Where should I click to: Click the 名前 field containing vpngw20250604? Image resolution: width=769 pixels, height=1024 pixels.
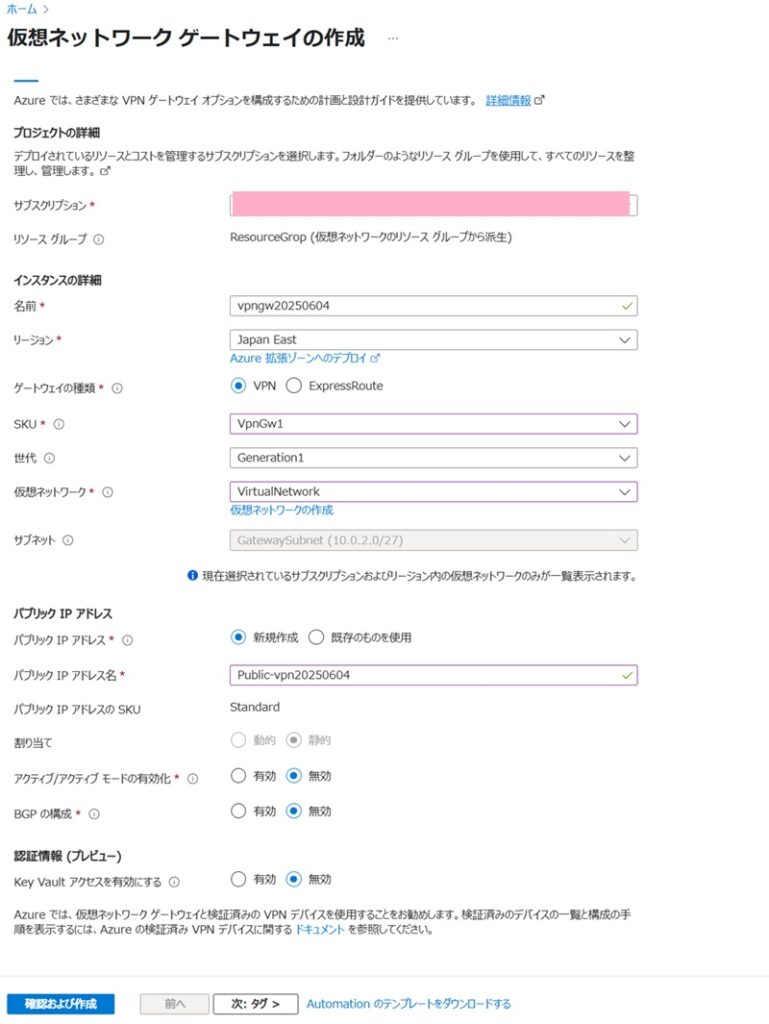[x=425, y=306]
